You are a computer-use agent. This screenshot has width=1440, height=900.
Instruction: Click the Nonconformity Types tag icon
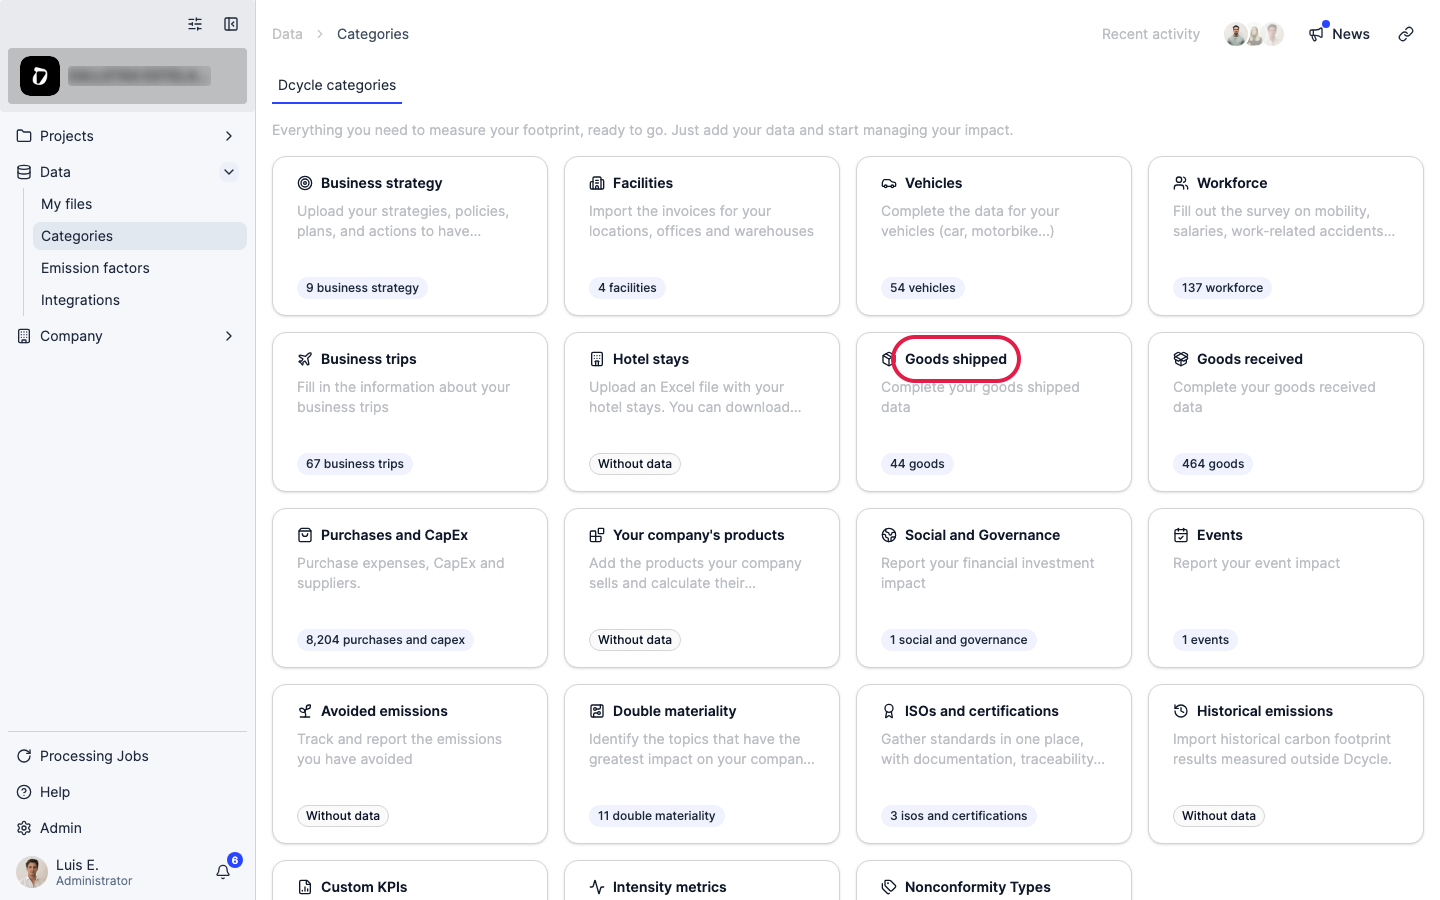click(889, 887)
